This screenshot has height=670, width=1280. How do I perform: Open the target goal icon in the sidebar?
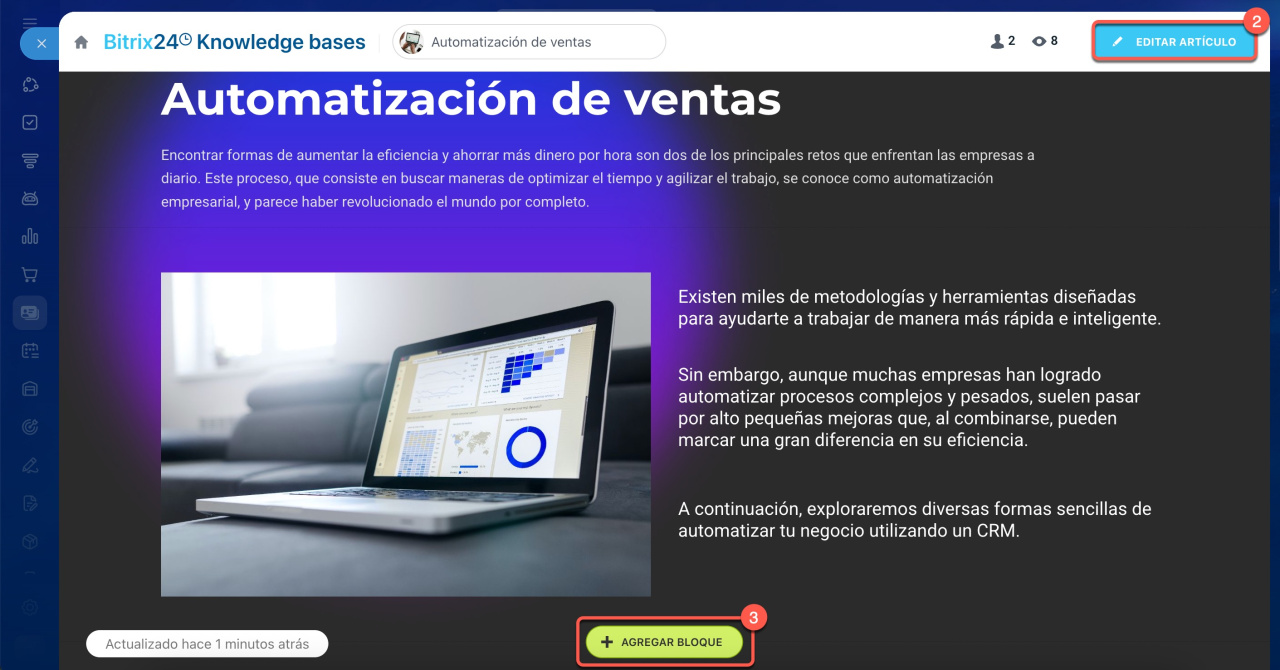pos(30,427)
